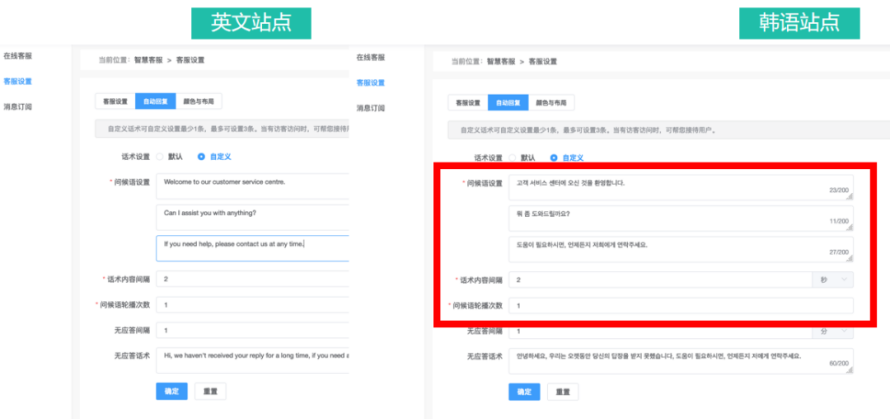Open 消息订阅 in the English site sidebar
The width and height of the screenshot is (890, 419).
(18, 107)
